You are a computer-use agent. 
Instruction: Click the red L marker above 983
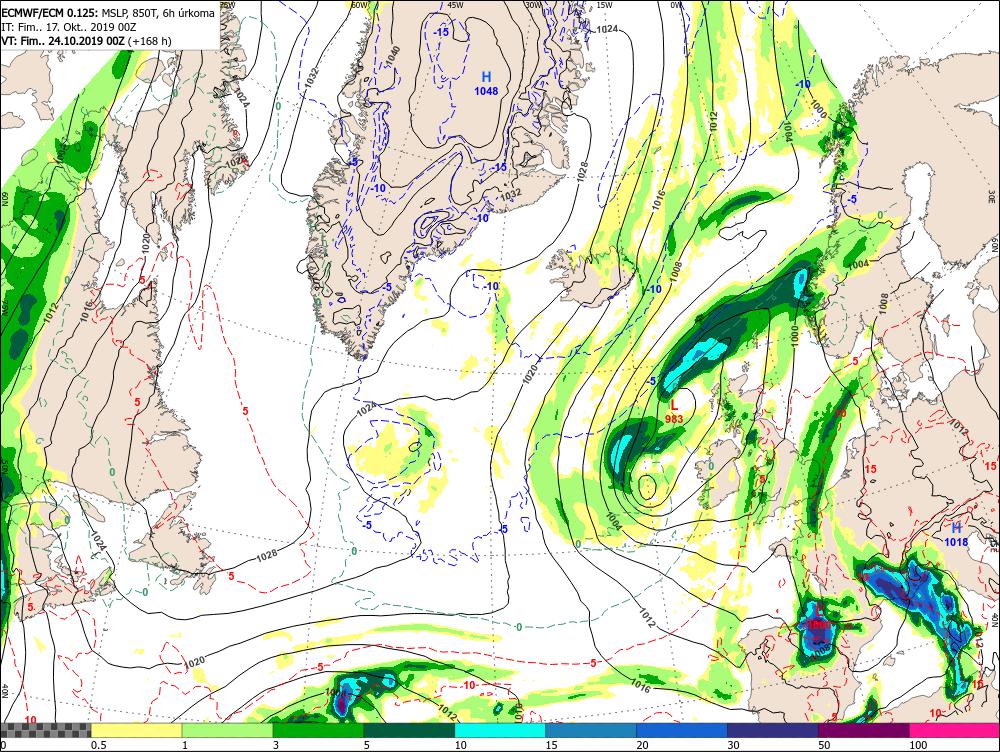(x=673, y=404)
